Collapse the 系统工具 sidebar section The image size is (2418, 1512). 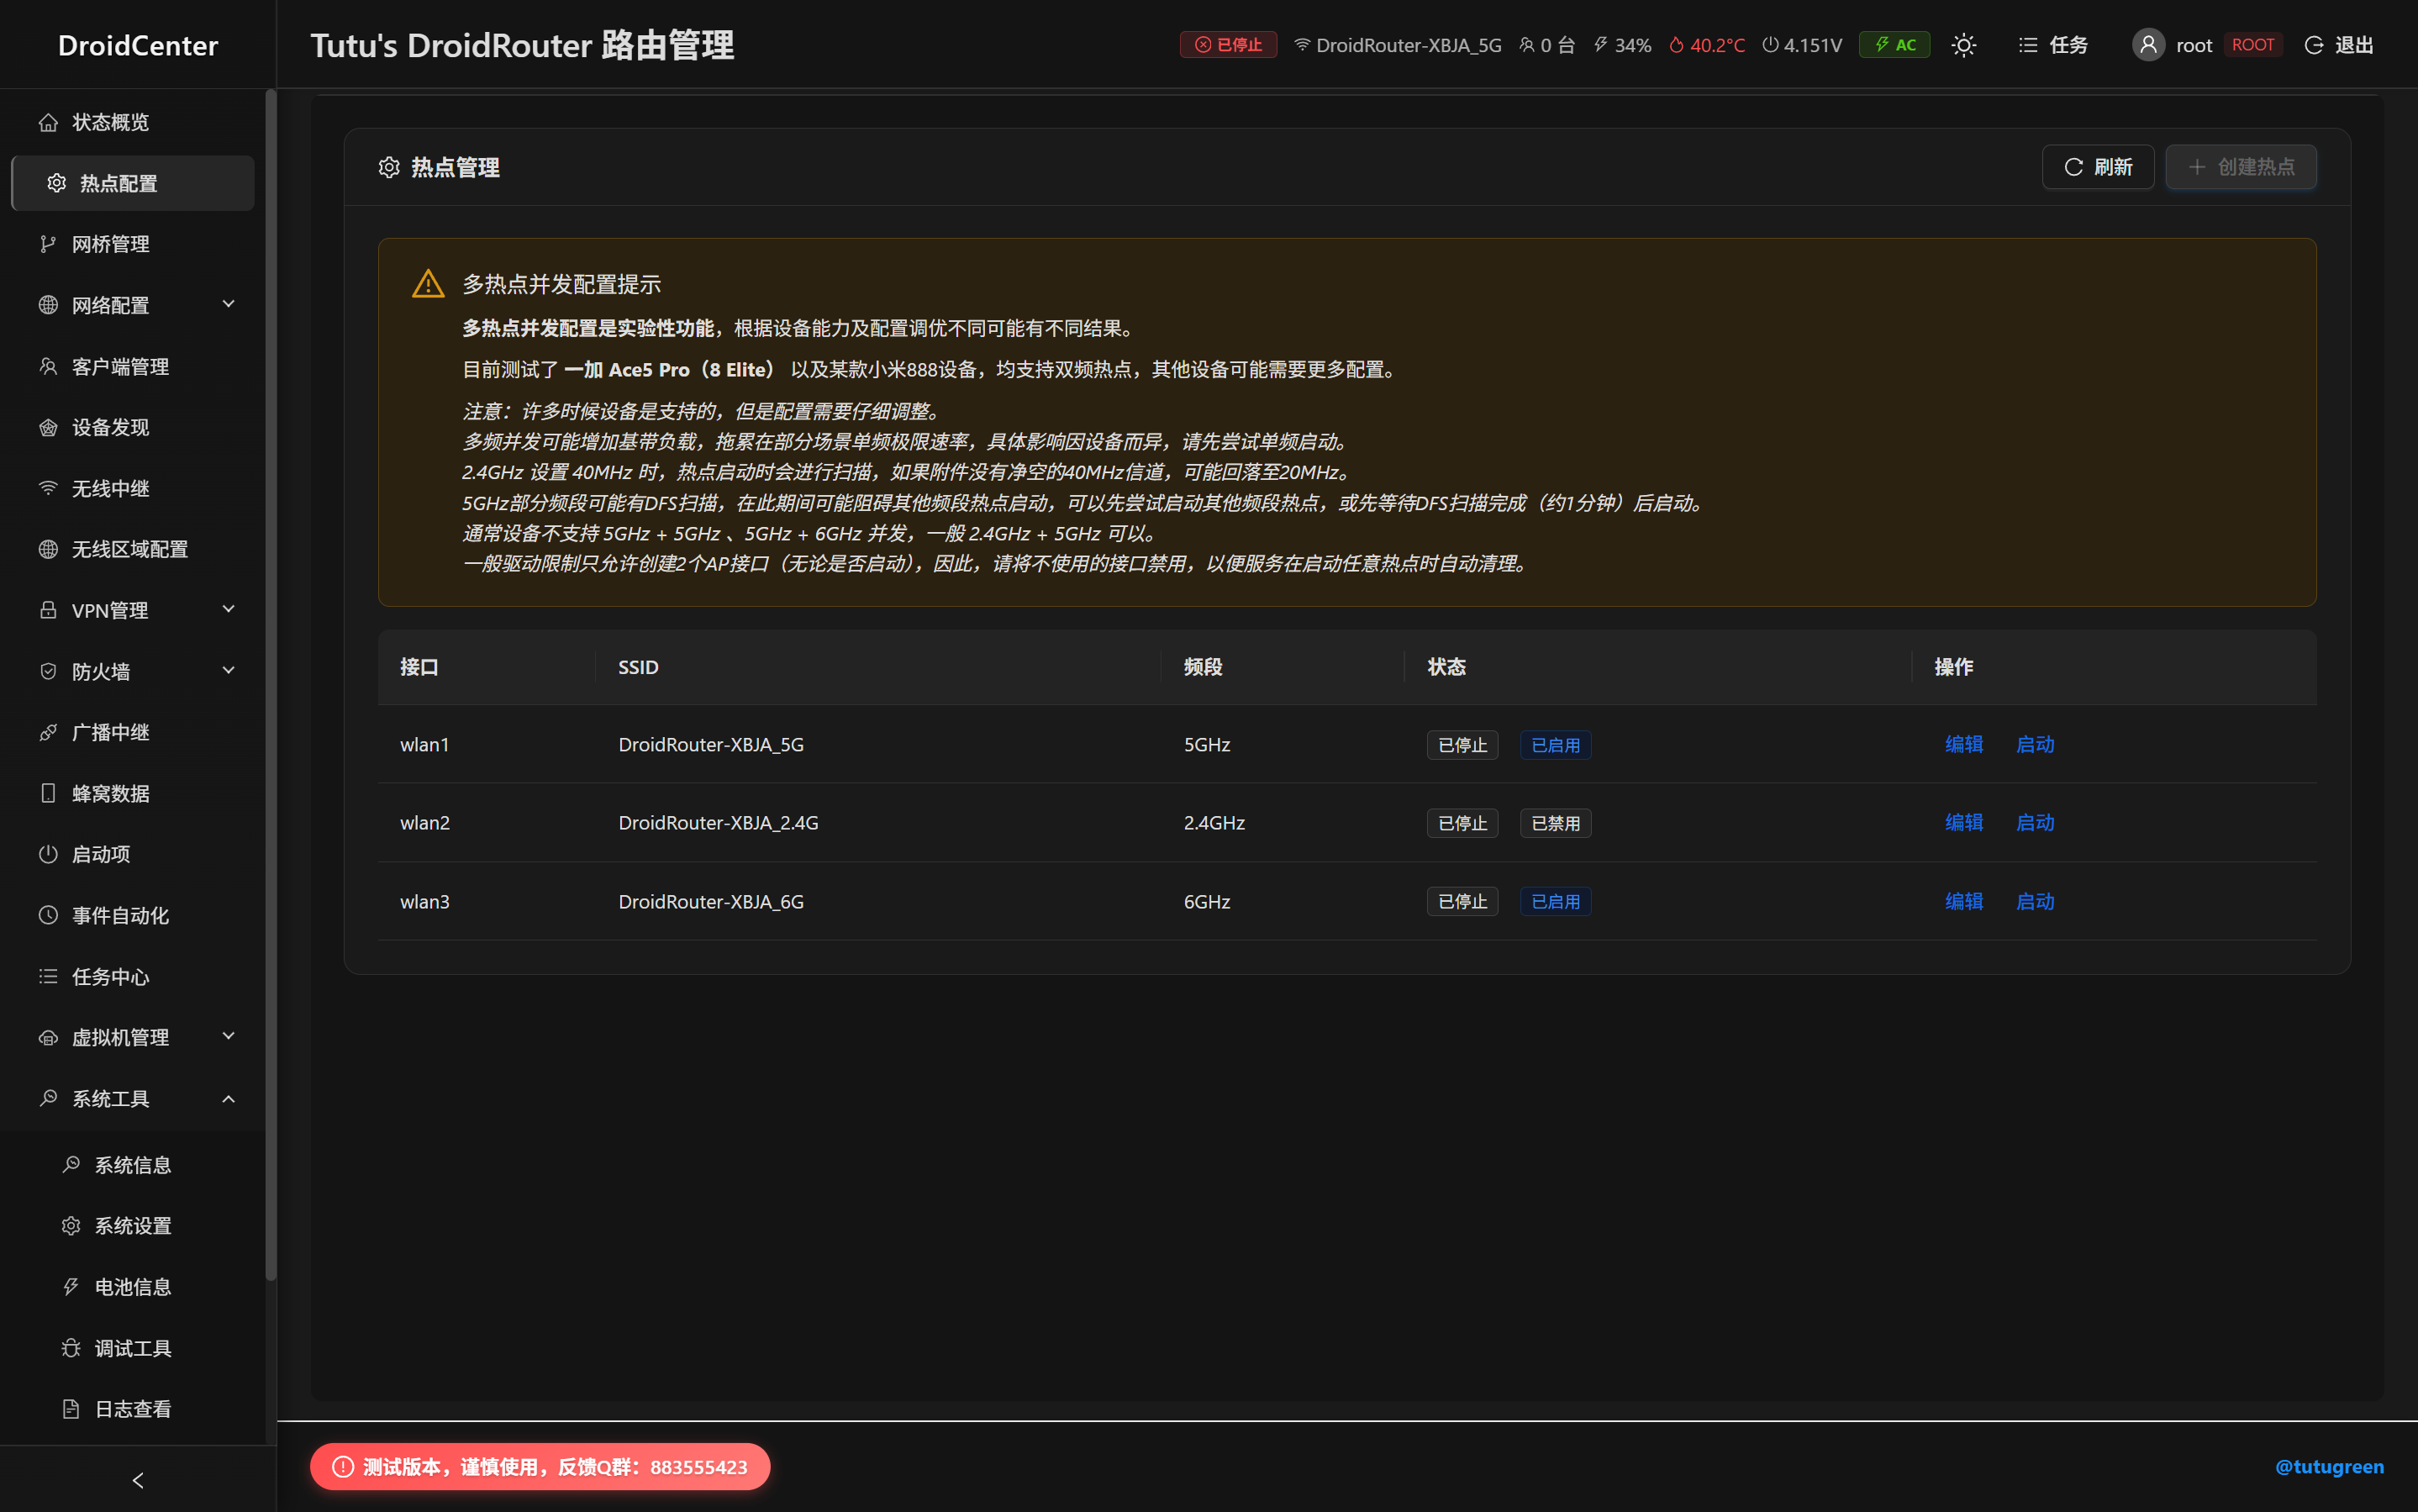point(137,1098)
